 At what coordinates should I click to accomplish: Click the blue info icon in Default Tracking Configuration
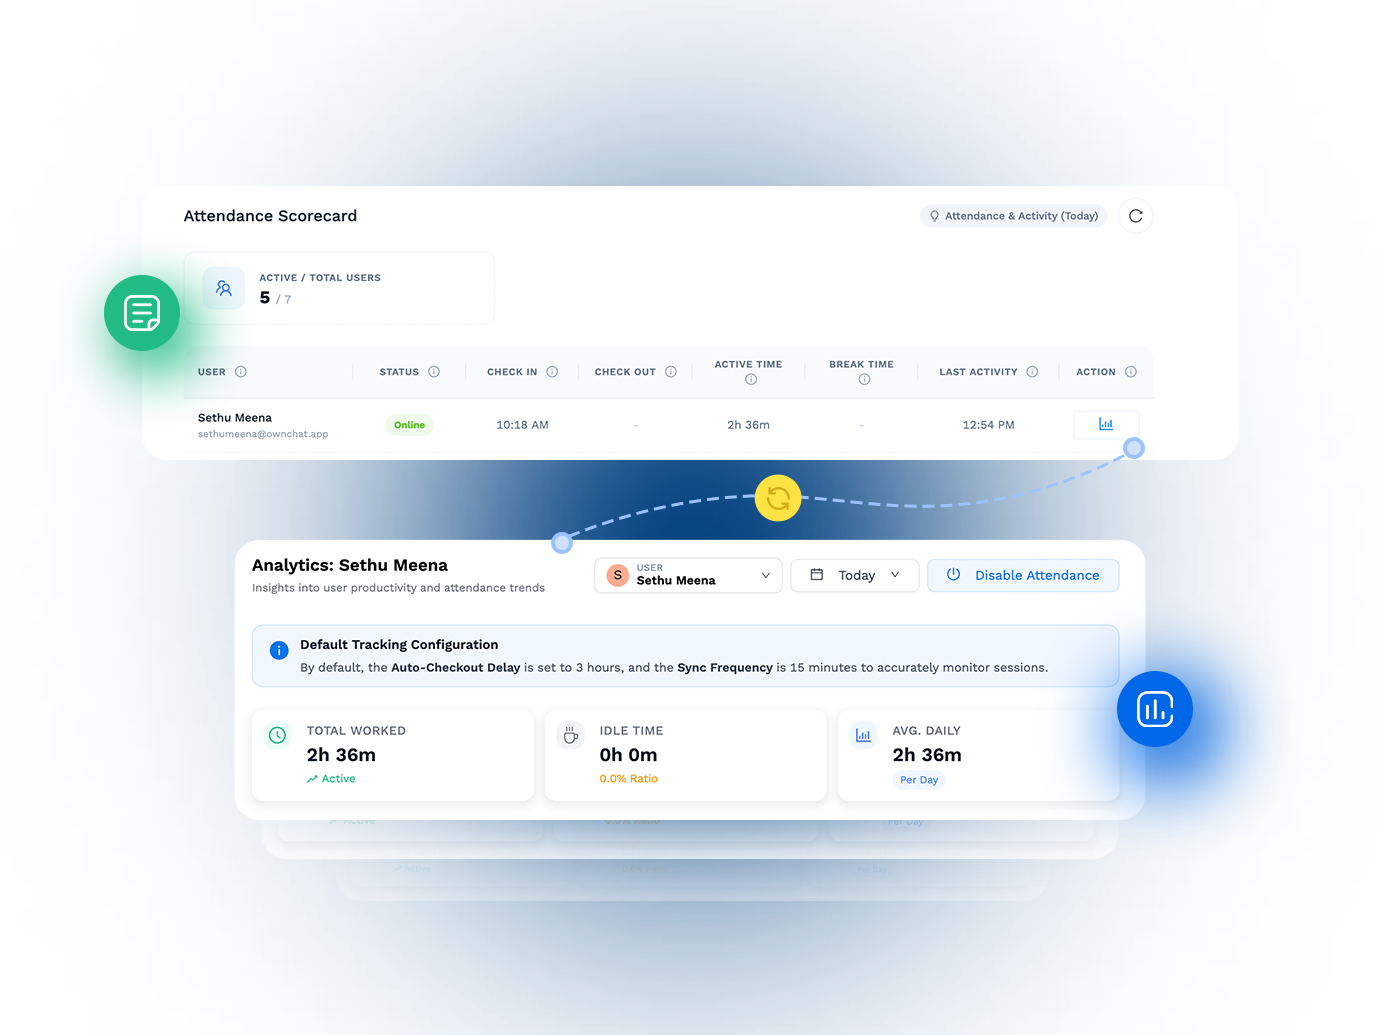[279, 650]
